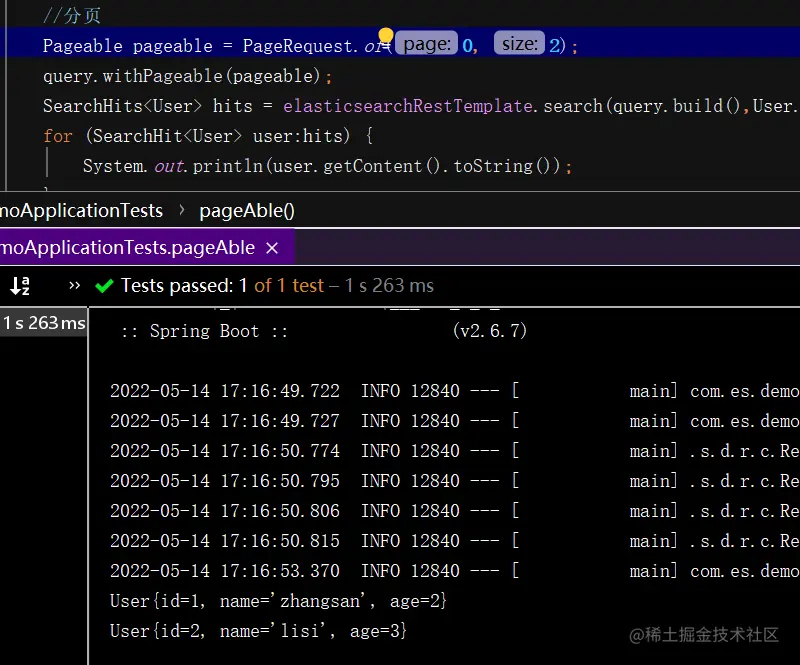The width and height of the screenshot is (800, 665).
Task: Click the System.out.println statement
Action: [327, 166]
